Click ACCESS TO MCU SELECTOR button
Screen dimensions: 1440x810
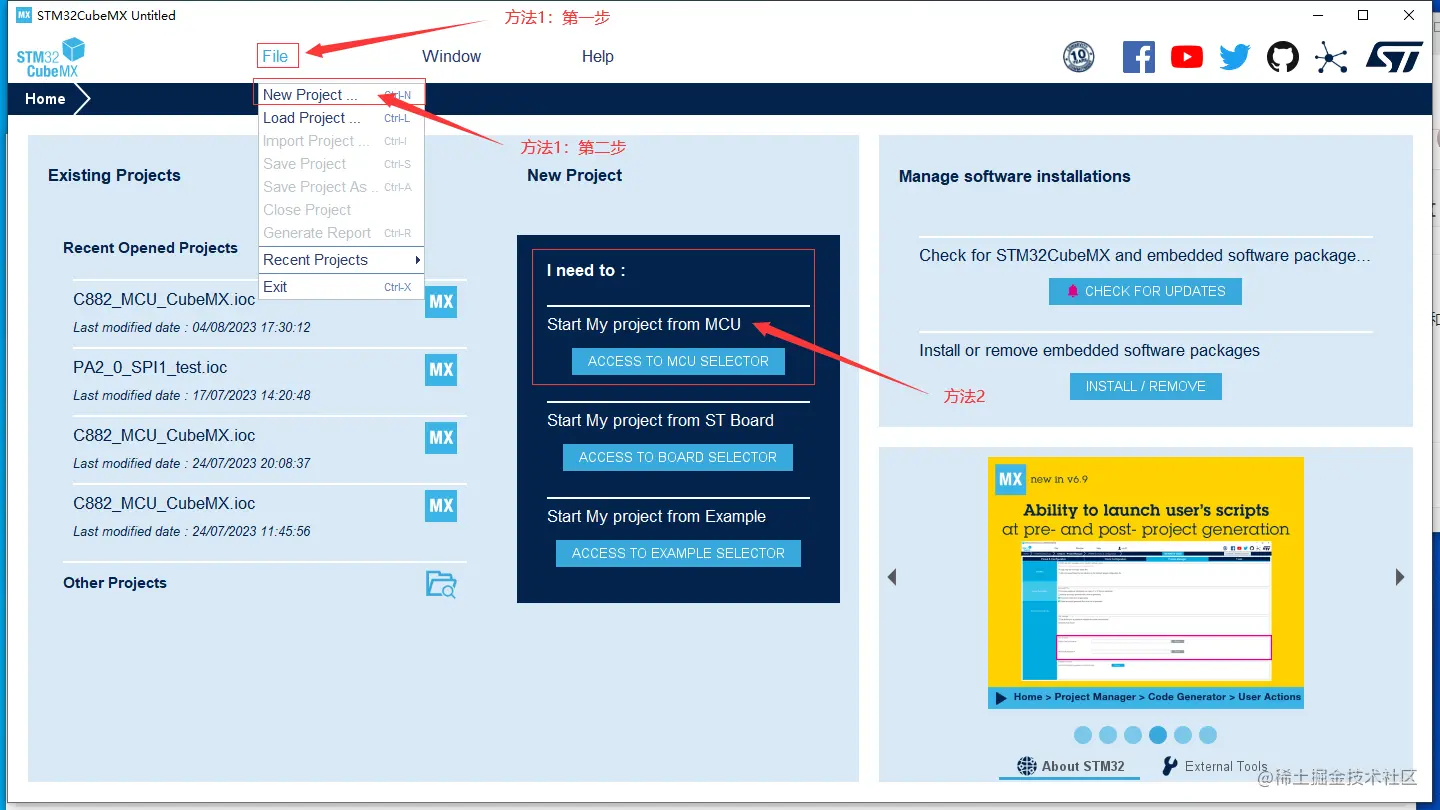tap(678, 362)
